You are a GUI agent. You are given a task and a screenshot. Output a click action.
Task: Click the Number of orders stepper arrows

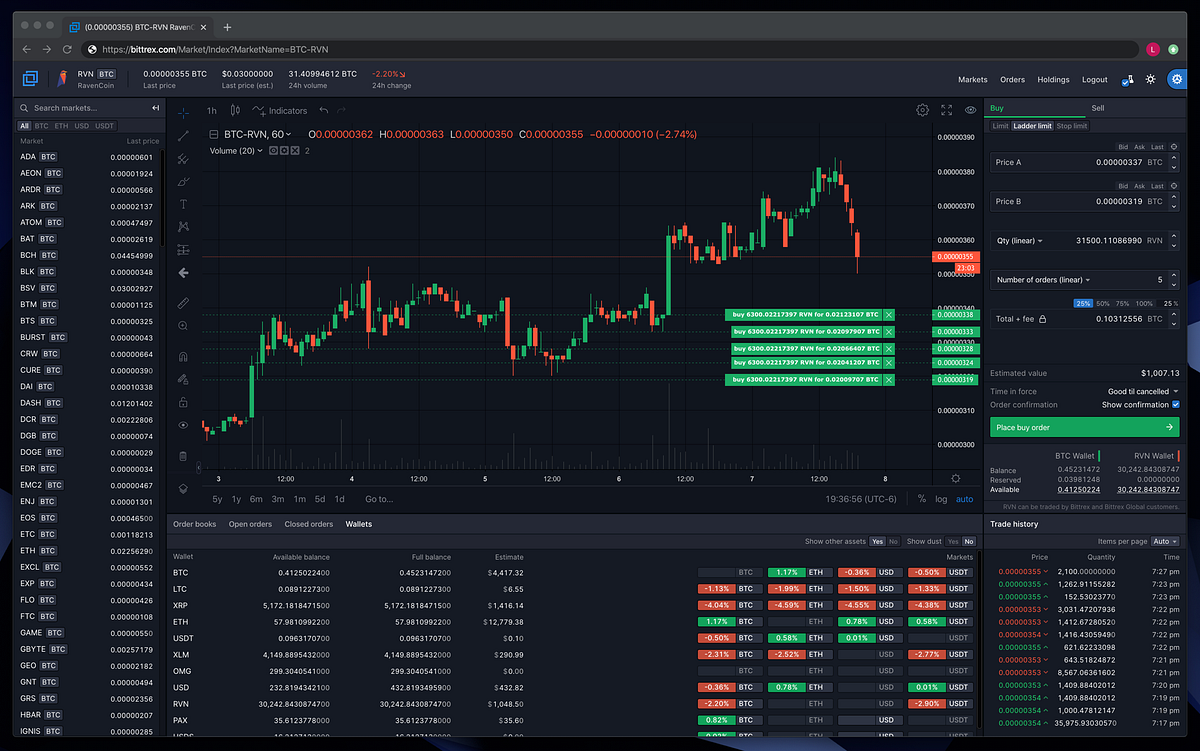tap(1175, 281)
